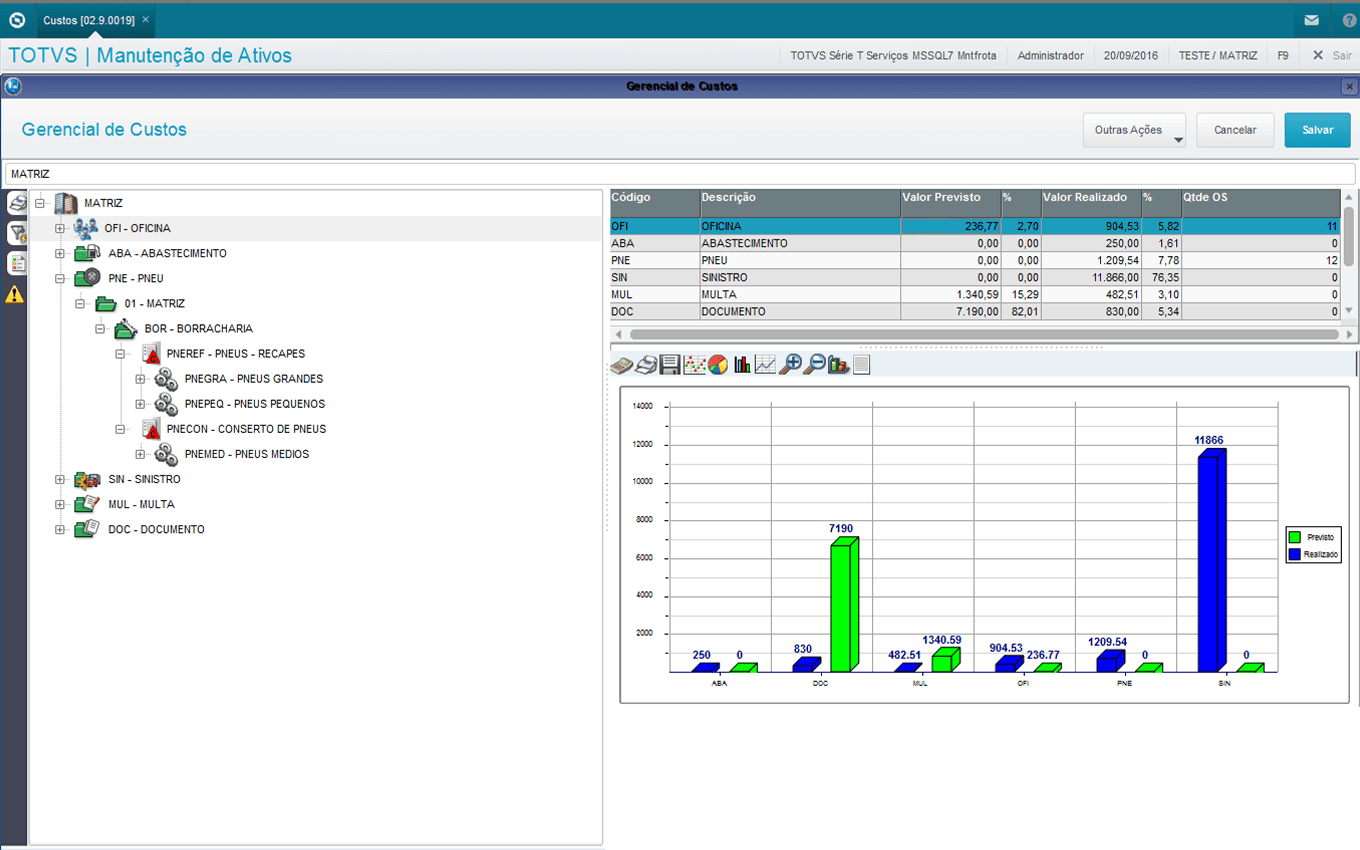
Task: Select the SINISTRO row in the table
Action: point(975,277)
